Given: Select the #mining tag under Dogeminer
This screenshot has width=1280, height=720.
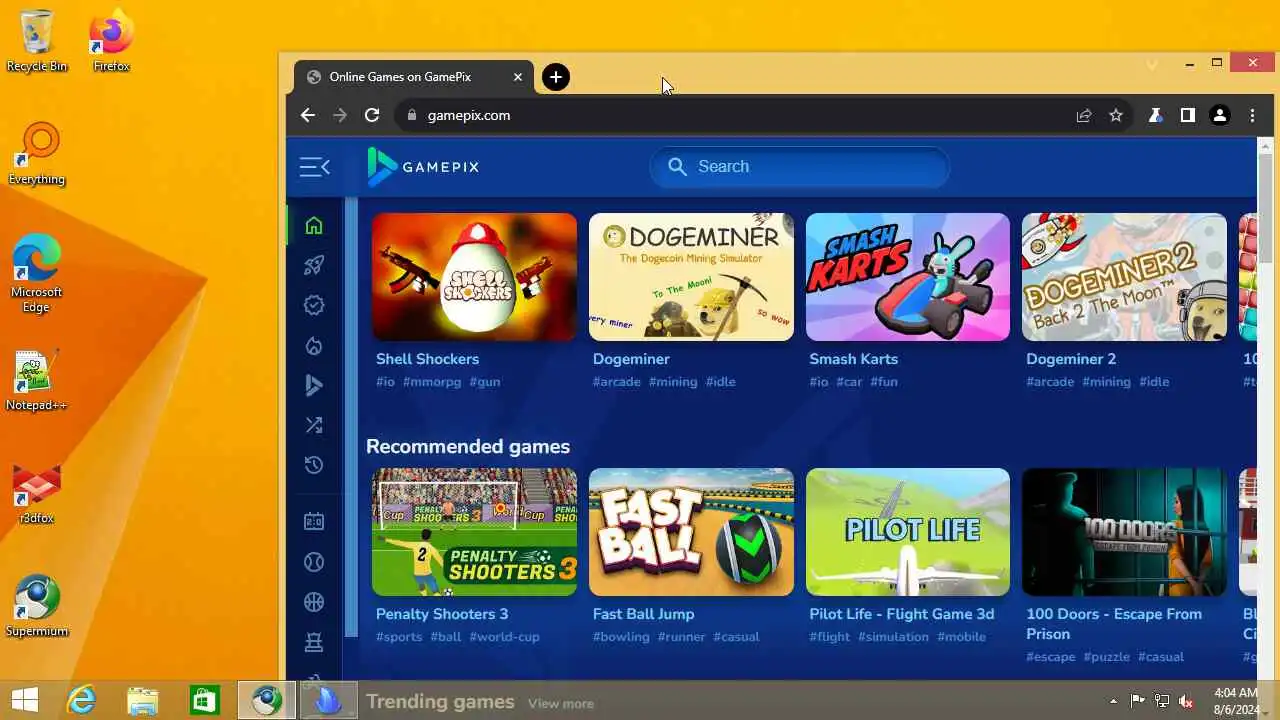Looking at the screenshot, I should [x=673, y=382].
